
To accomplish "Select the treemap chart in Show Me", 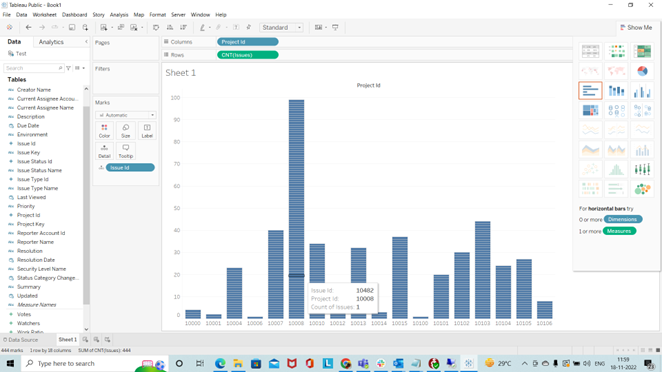I will [590, 111].
